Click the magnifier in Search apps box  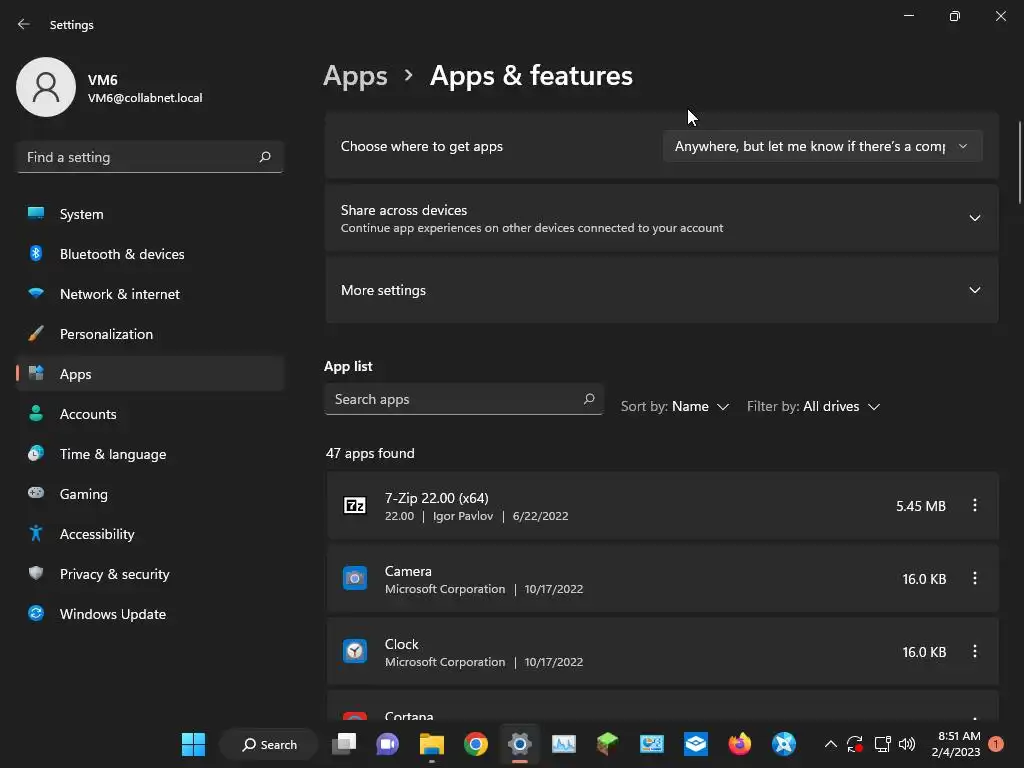click(589, 399)
